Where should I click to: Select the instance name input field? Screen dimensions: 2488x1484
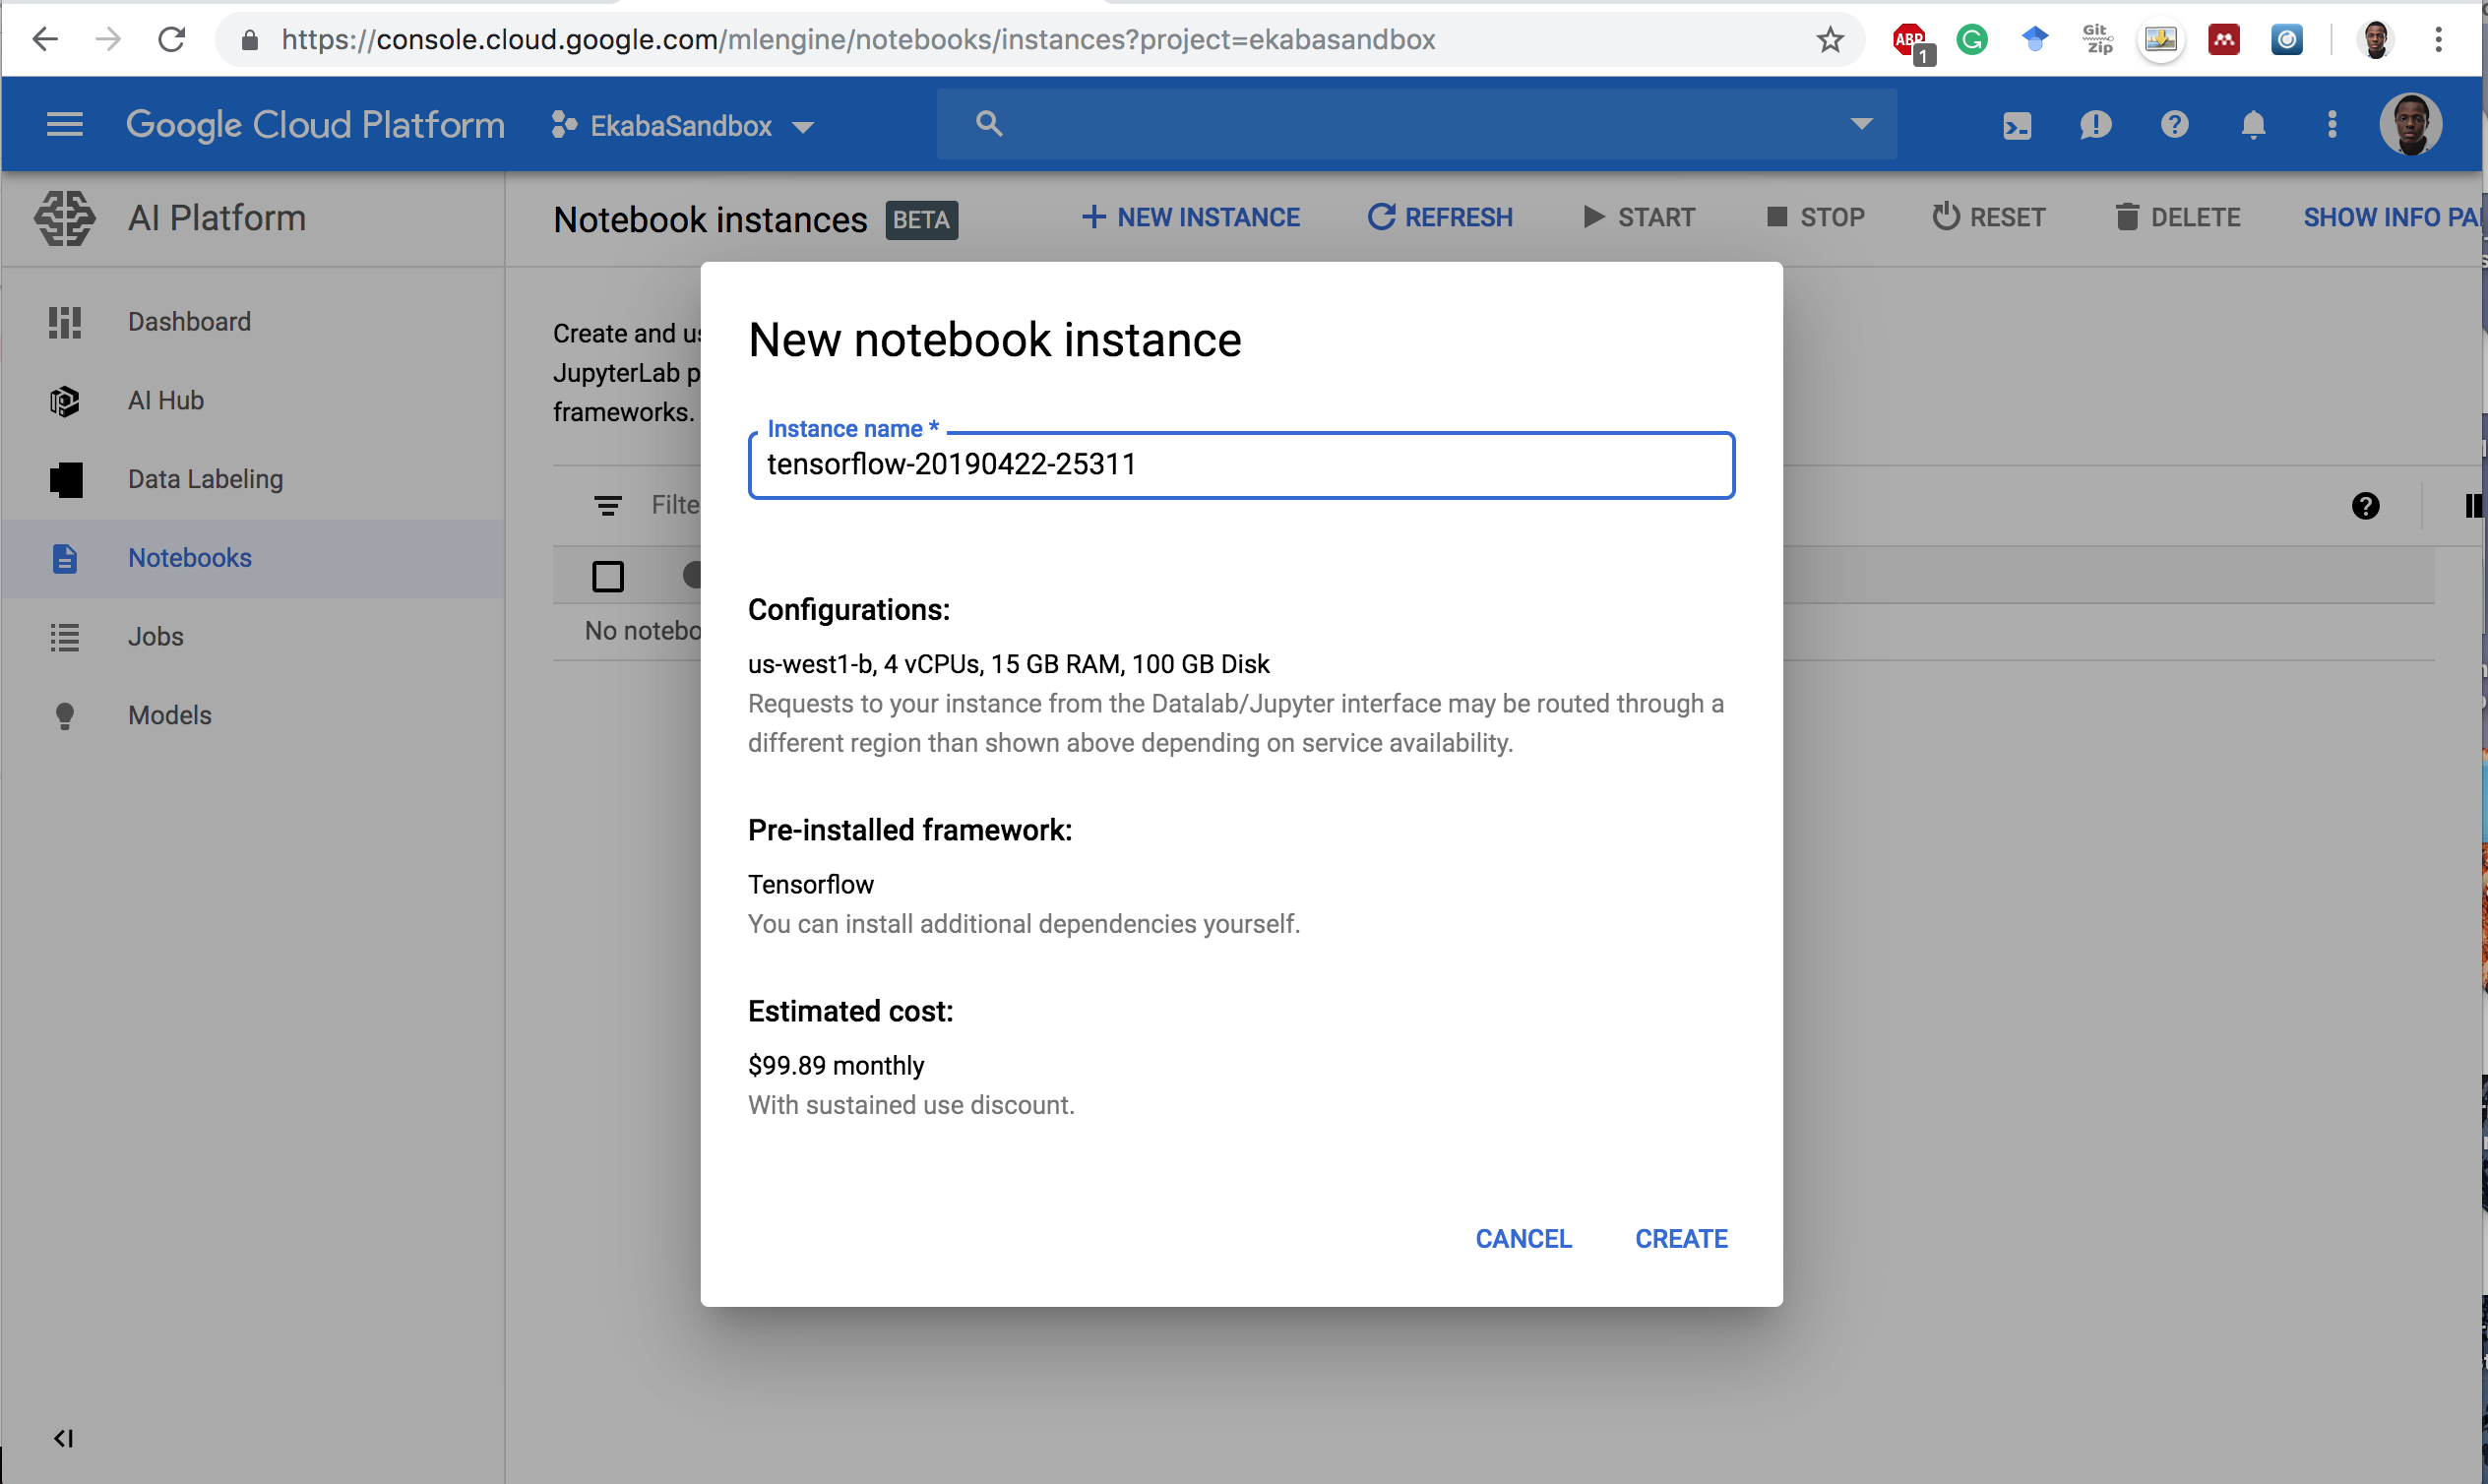click(1241, 463)
